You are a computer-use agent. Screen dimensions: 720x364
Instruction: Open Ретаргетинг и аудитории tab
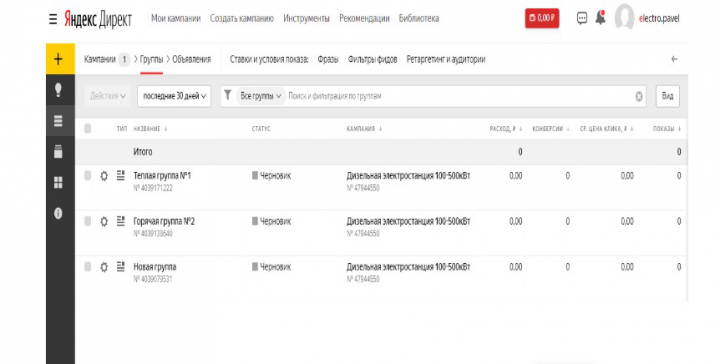(446, 59)
